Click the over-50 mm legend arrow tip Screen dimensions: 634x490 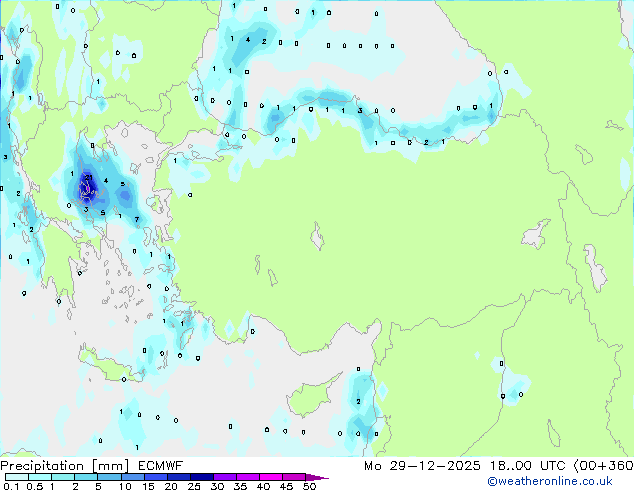click(317, 477)
